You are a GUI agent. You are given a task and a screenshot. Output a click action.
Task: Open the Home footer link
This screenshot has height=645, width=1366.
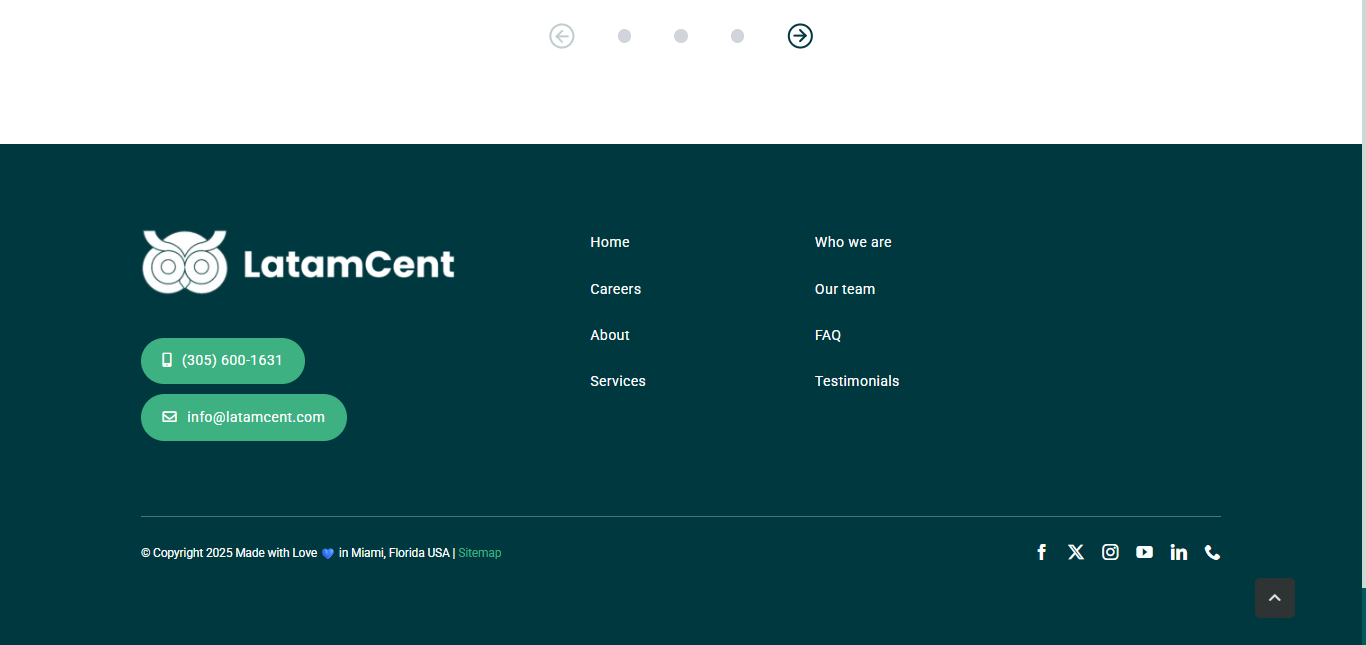pyautogui.click(x=610, y=242)
